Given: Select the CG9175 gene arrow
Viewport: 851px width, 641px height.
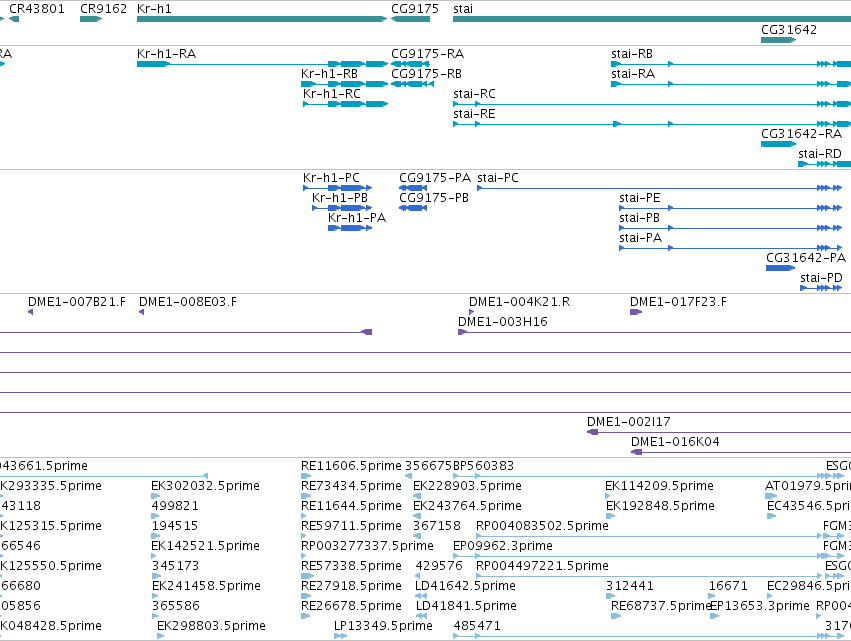Looking at the screenshot, I should [410, 19].
